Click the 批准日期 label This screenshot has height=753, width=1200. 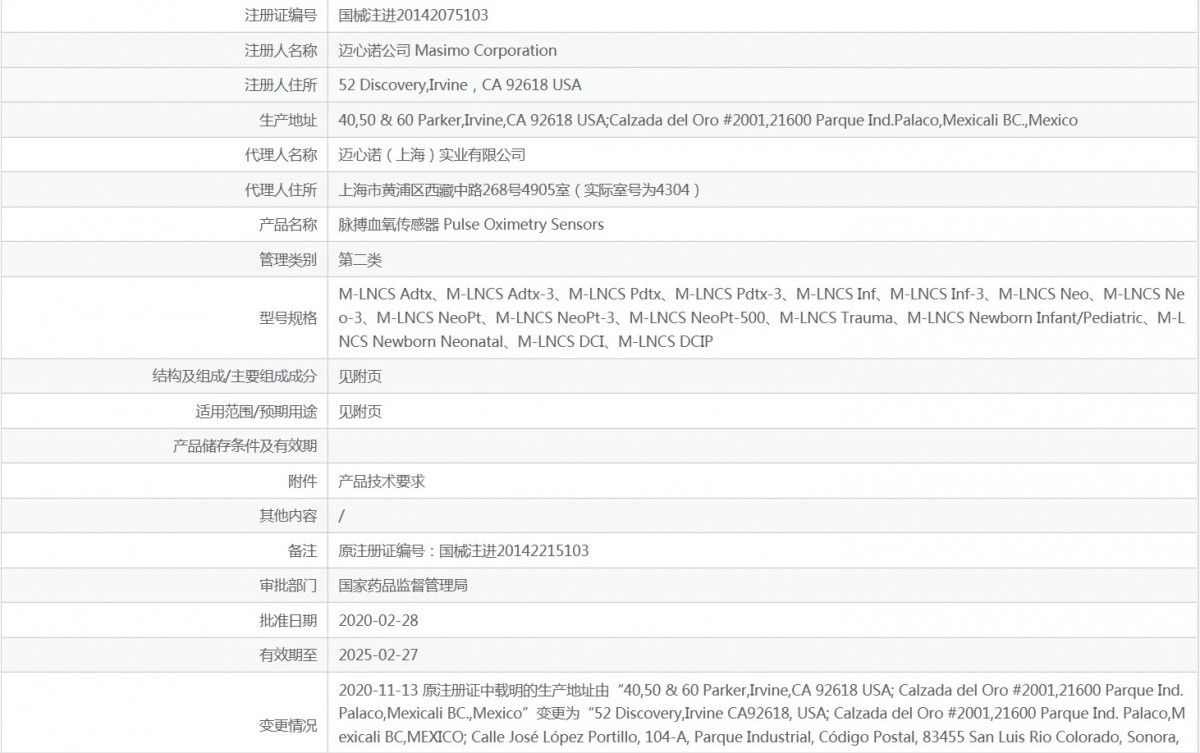[288, 621]
